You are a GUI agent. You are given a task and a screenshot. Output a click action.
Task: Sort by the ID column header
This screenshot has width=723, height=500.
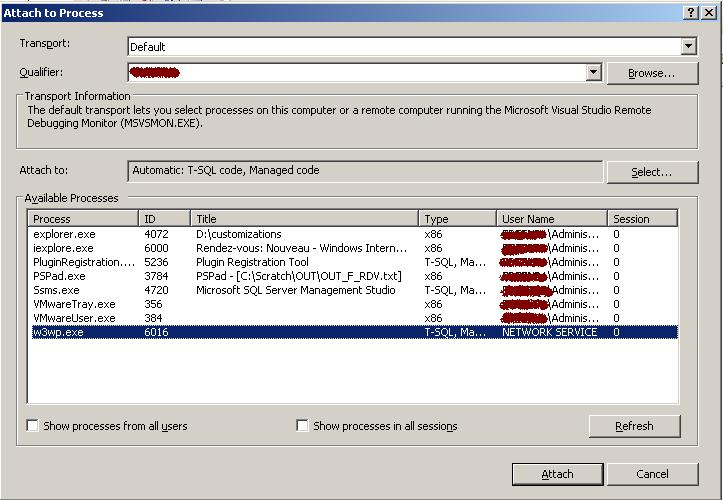point(164,219)
